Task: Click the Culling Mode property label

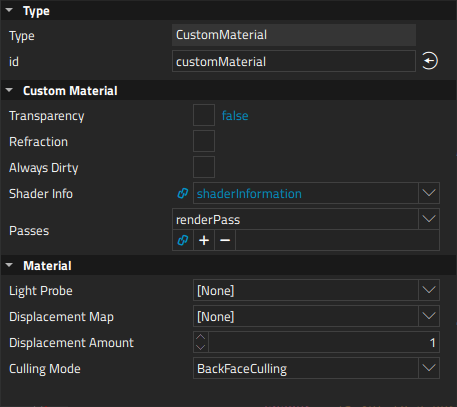Action: 45,369
